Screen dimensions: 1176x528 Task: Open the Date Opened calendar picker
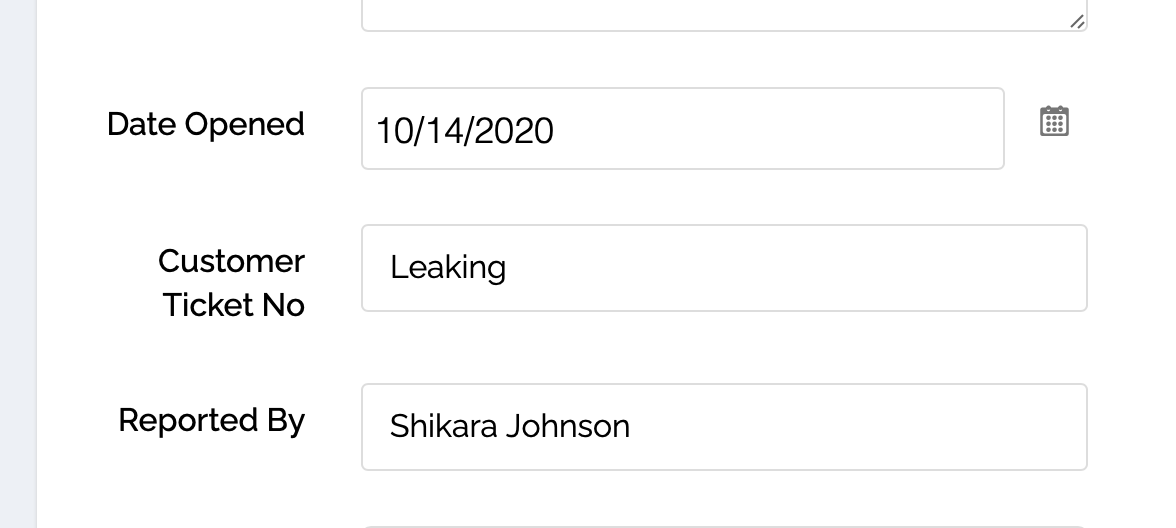[x=1054, y=121]
